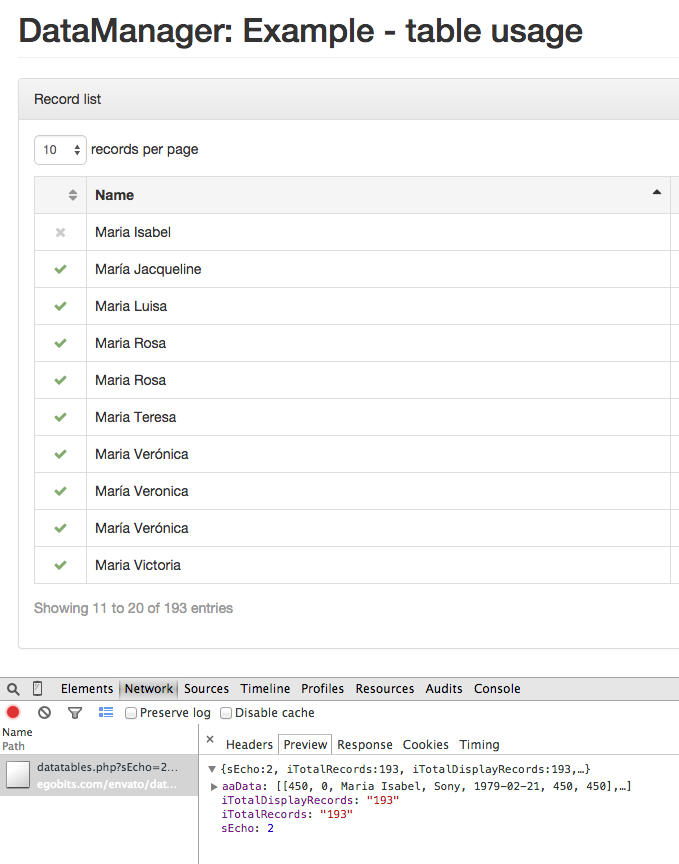Image resolution: width=679 pixels, height=864 pixels.
Task: Enable the Preserve log checkbox
Action: (x=131, y=713)
